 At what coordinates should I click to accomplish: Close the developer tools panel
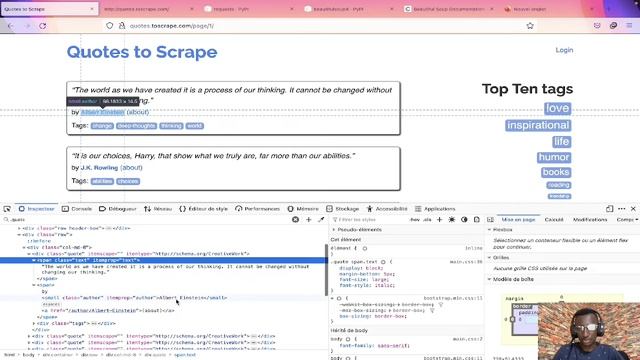pos(633,209)
